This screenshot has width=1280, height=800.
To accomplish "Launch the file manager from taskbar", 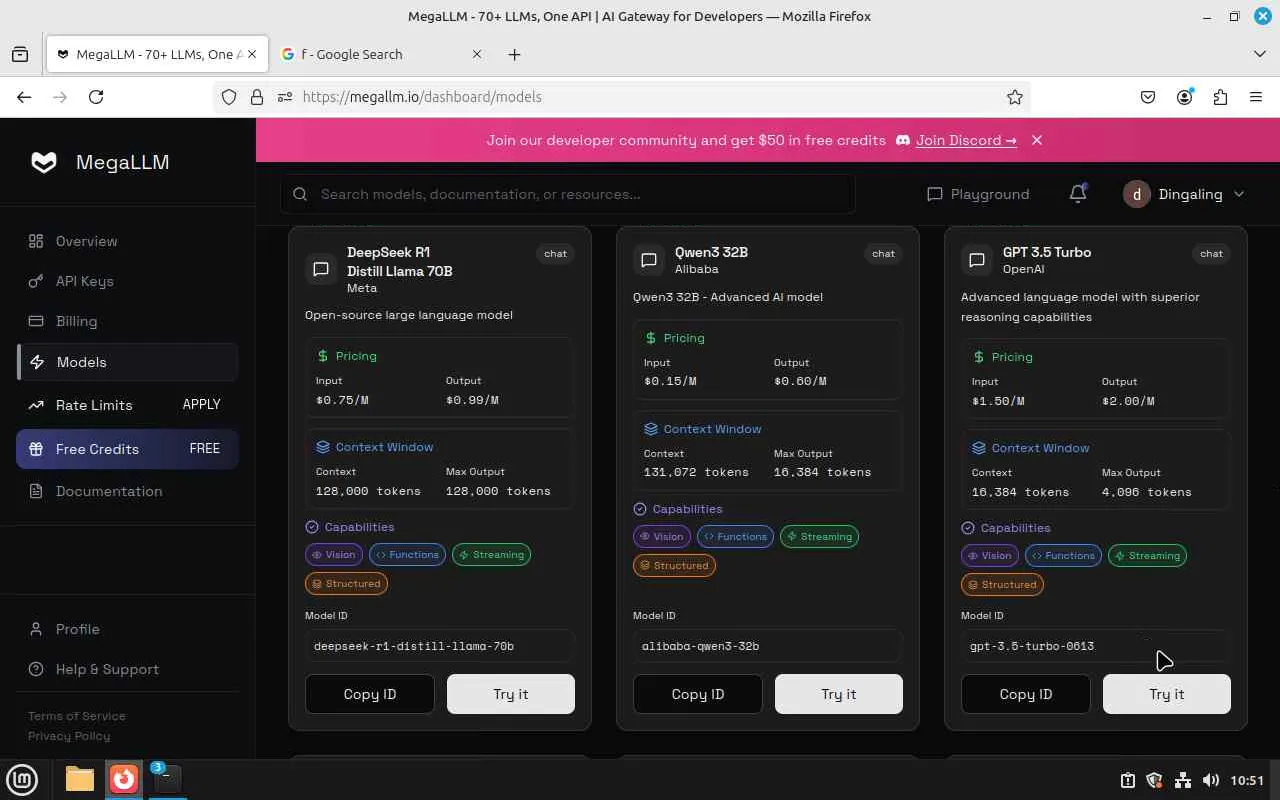I will pyautogui.click(x=80, y=778).
